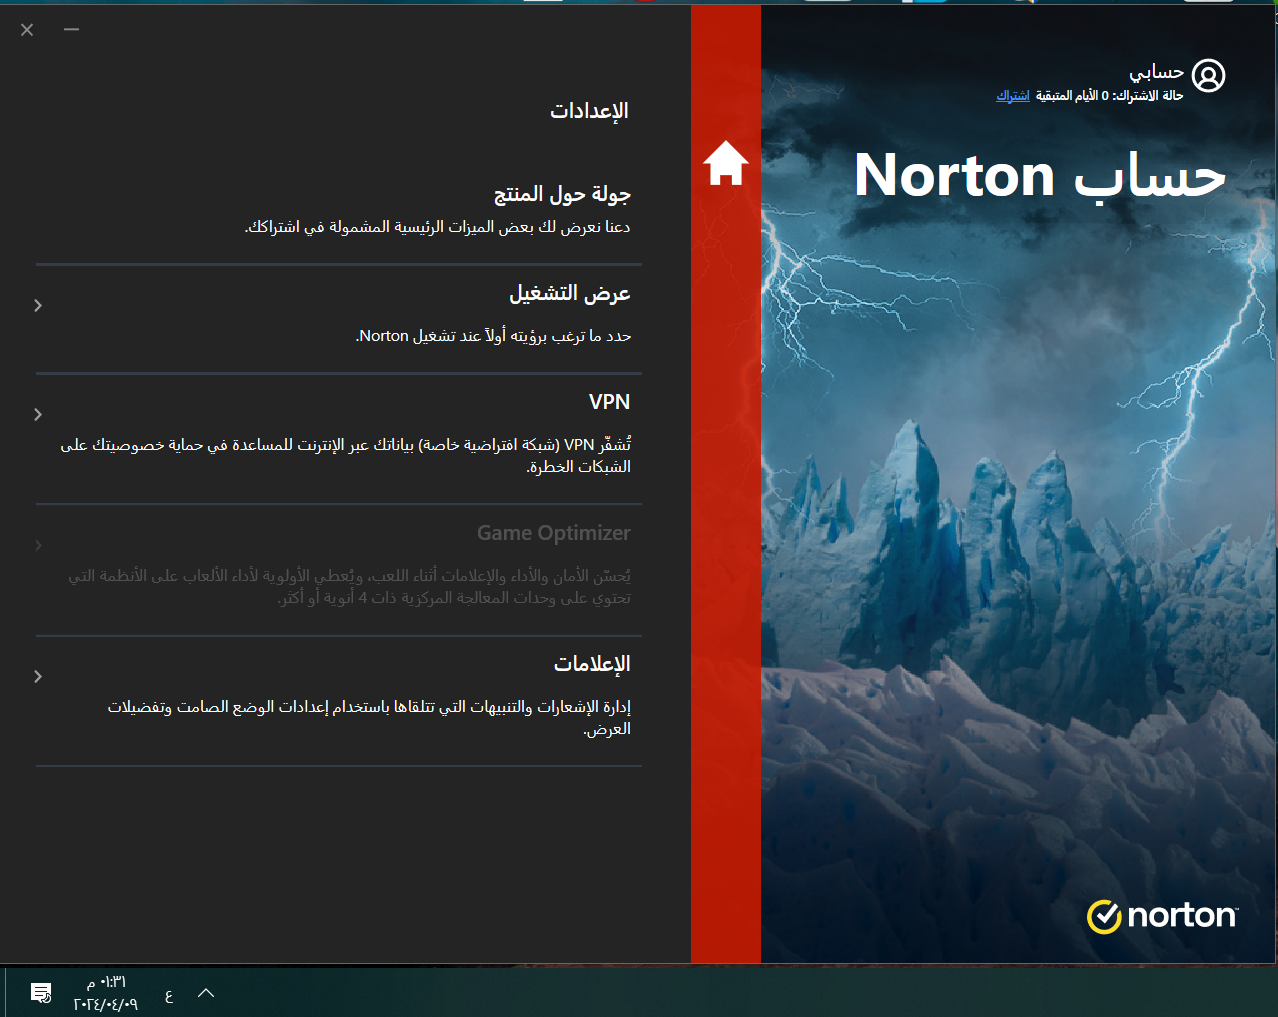The height and width of the screenshot is (1017, 1278).
Task: Open the taskbar clock and date
Action: coord(106,993)
